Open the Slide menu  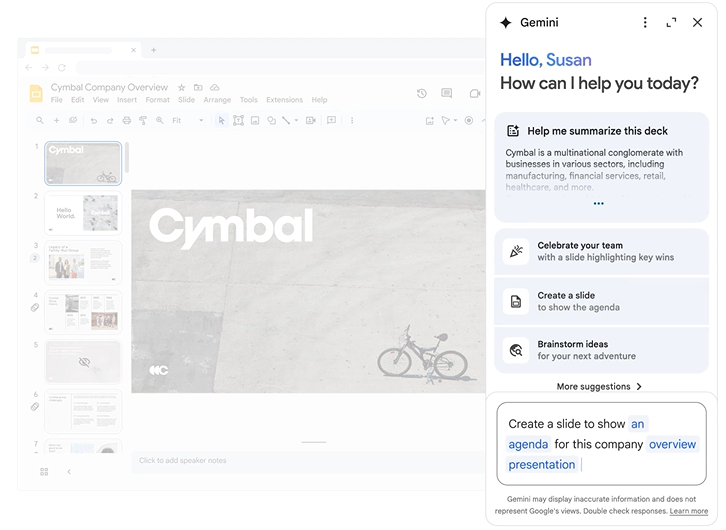pos(187,100)
